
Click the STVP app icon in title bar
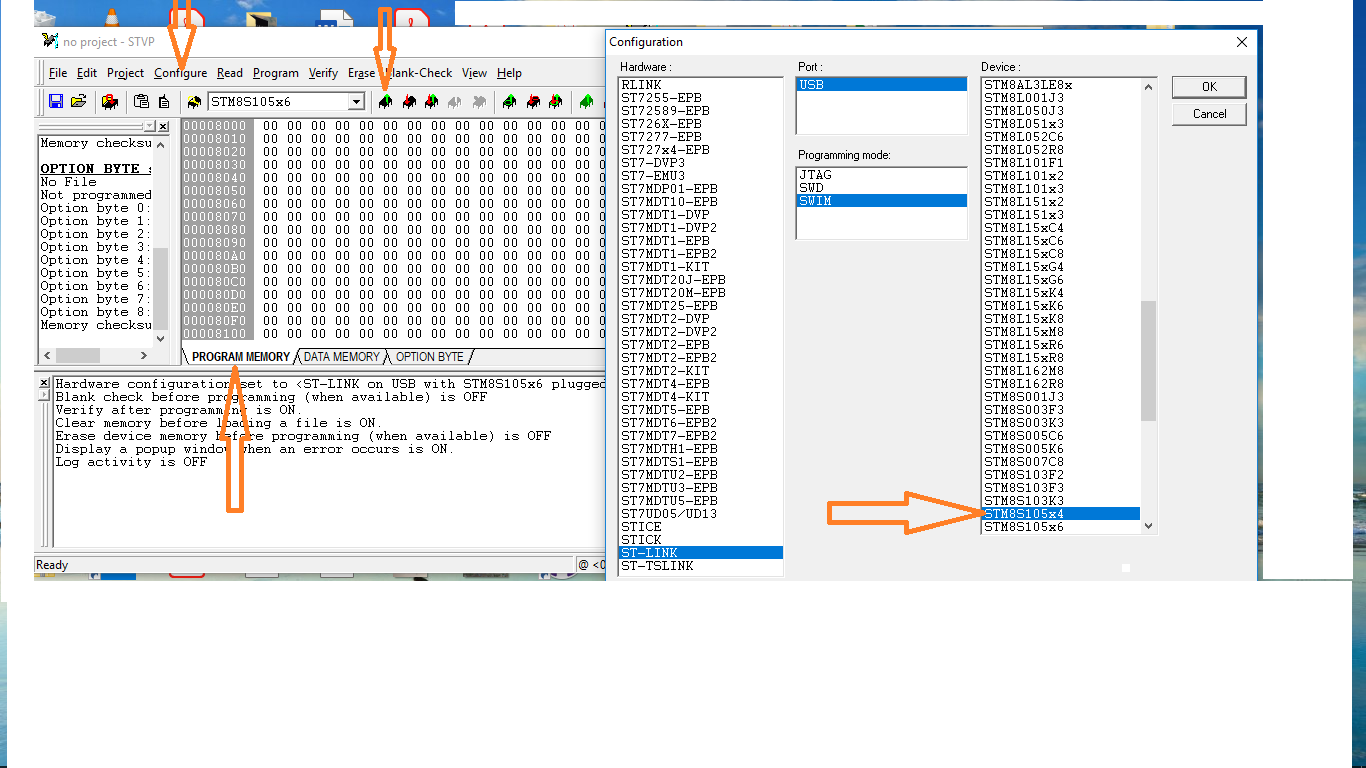pos(50,41)
